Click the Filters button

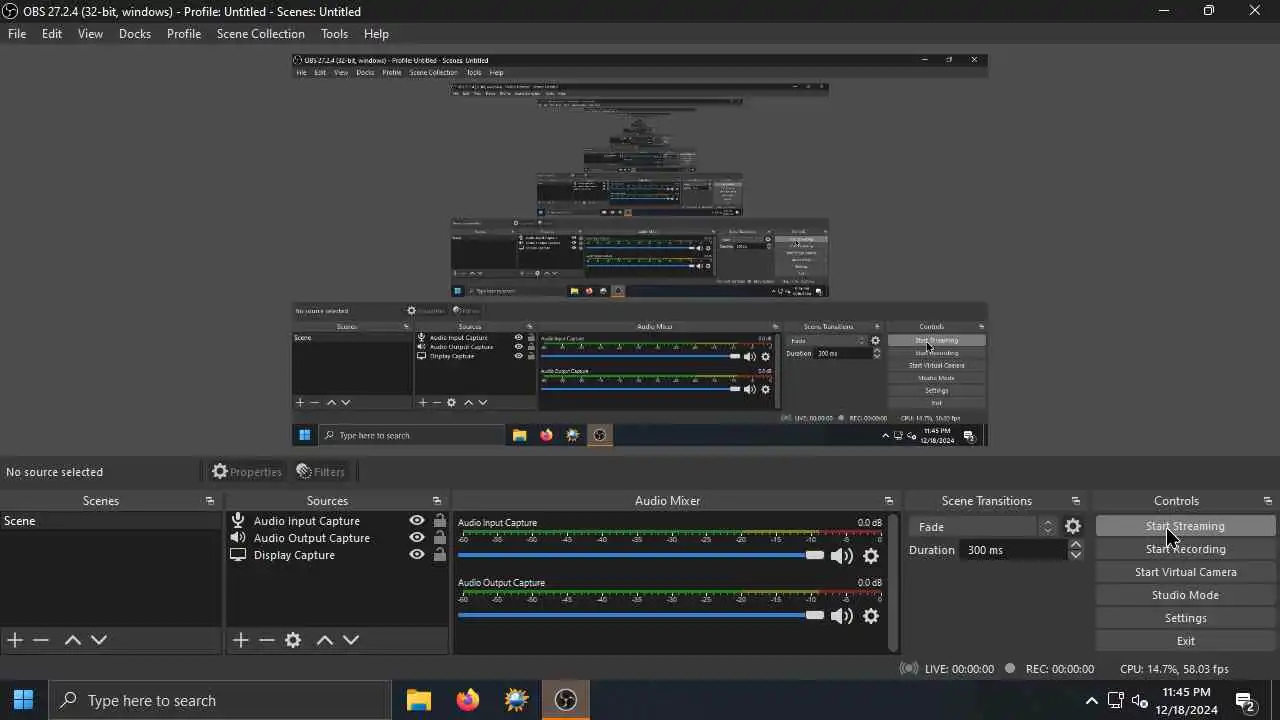(x=320, y=472)
